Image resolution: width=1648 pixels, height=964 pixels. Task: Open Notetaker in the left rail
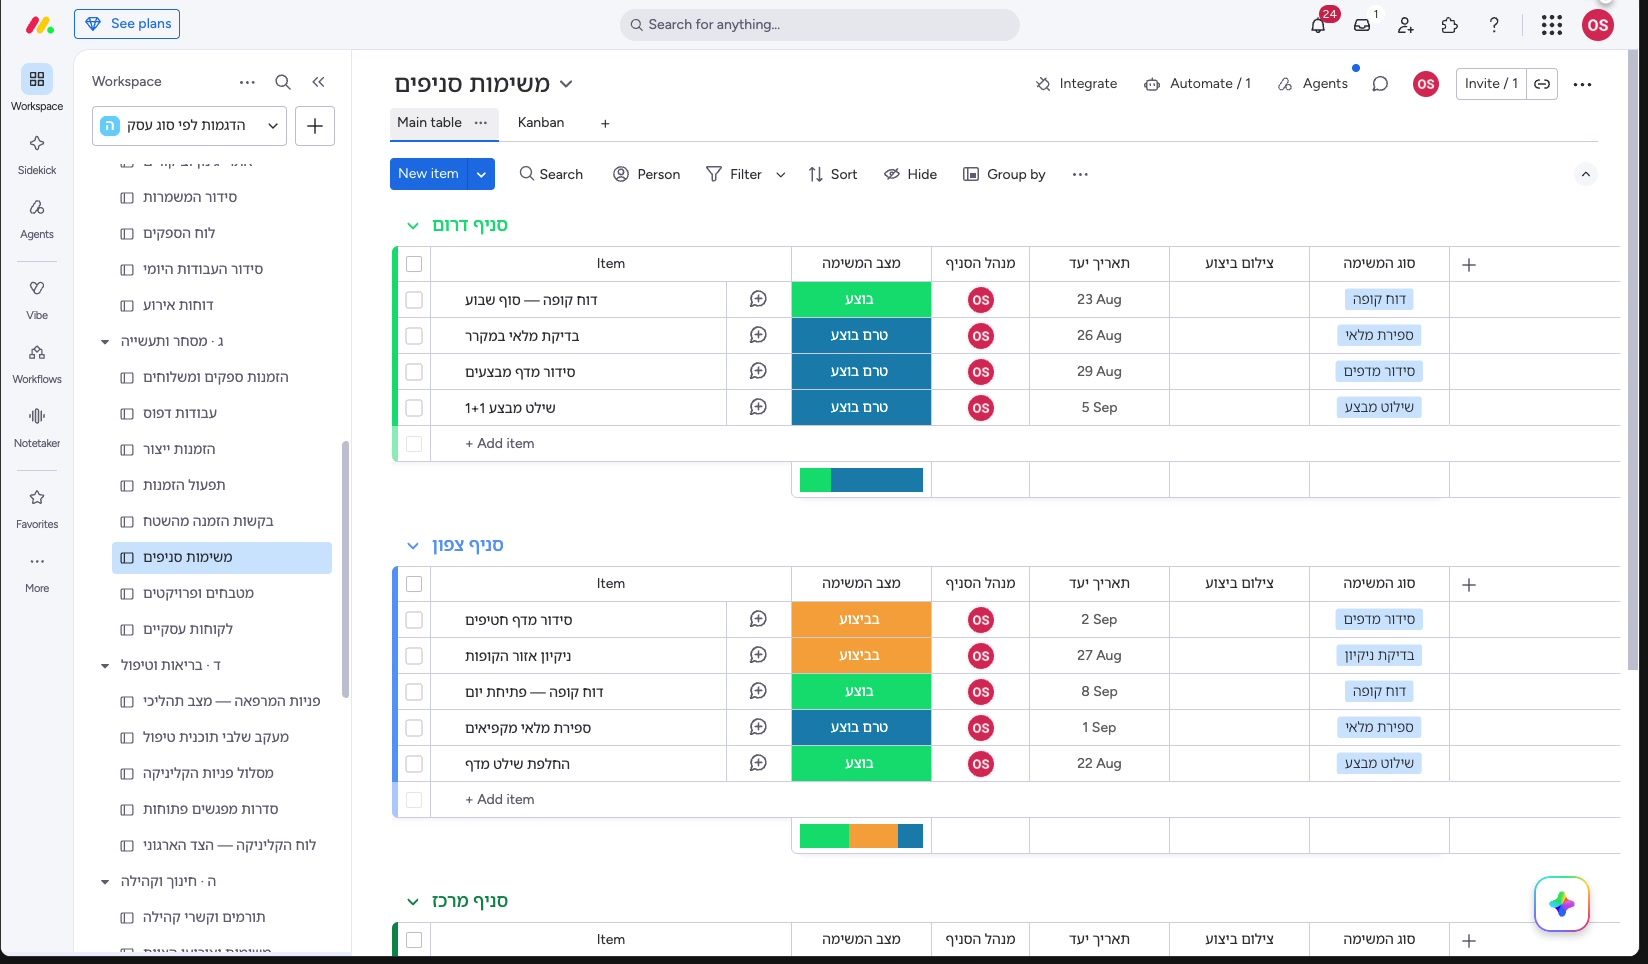coord(37,426)
